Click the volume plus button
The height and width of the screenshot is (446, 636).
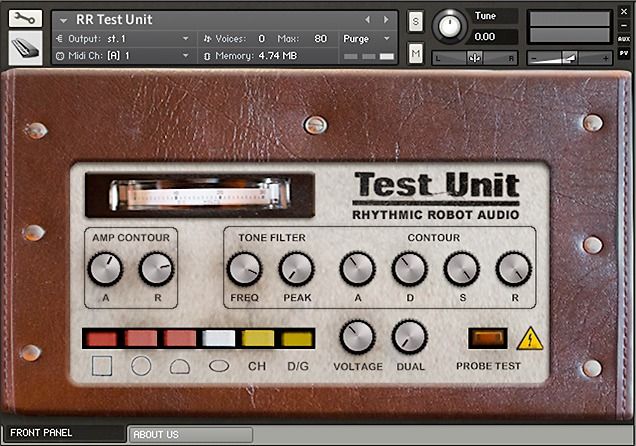pyautogui.click(x=605, y=59)
